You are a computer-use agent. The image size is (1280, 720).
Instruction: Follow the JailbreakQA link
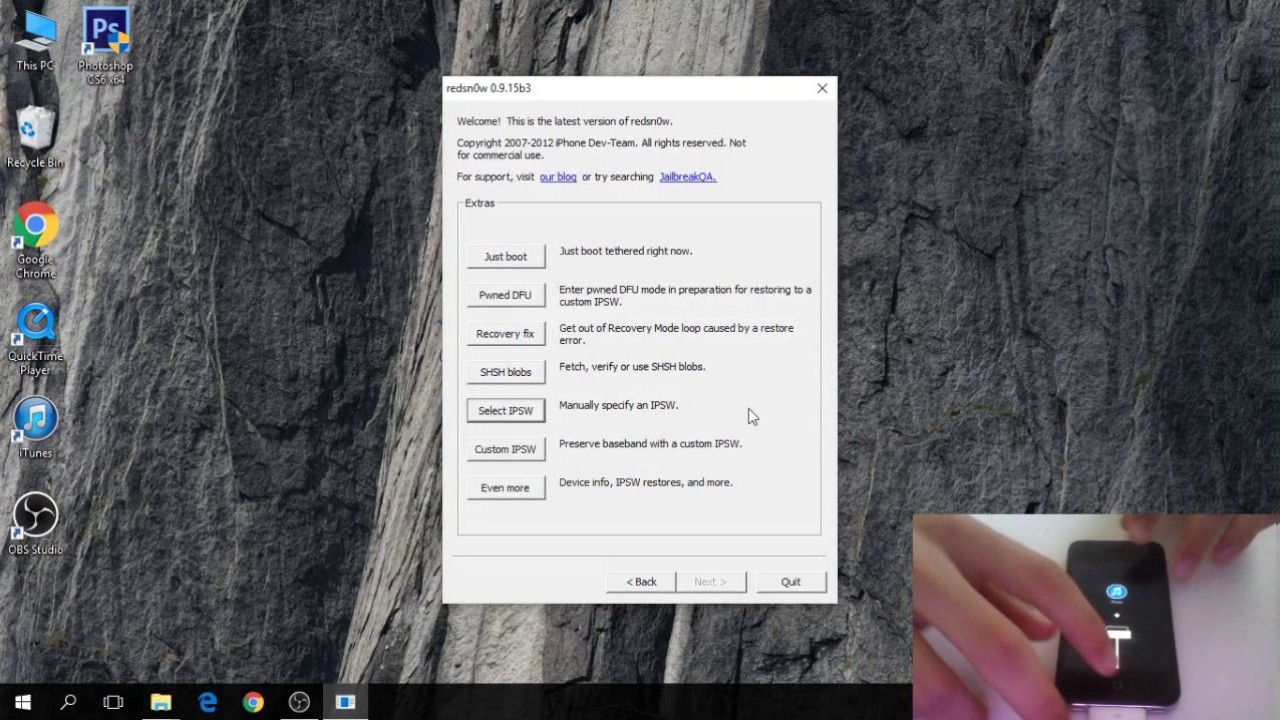coord(687,177)
